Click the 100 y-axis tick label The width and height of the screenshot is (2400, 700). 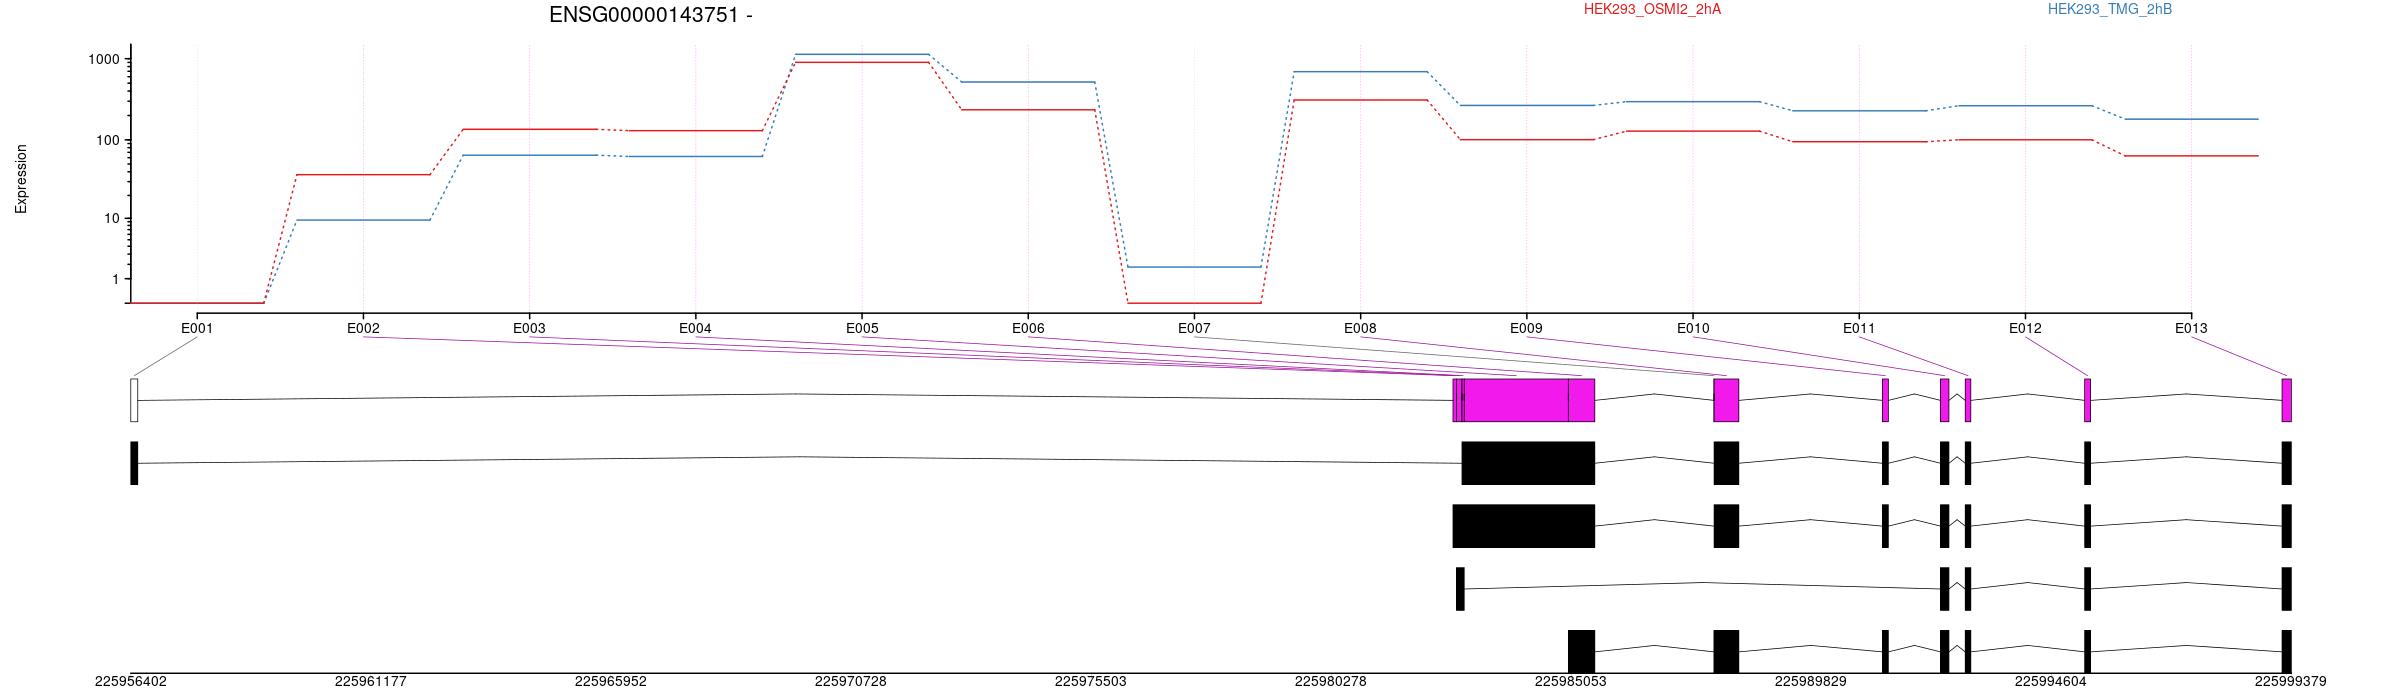pos(108,141)
